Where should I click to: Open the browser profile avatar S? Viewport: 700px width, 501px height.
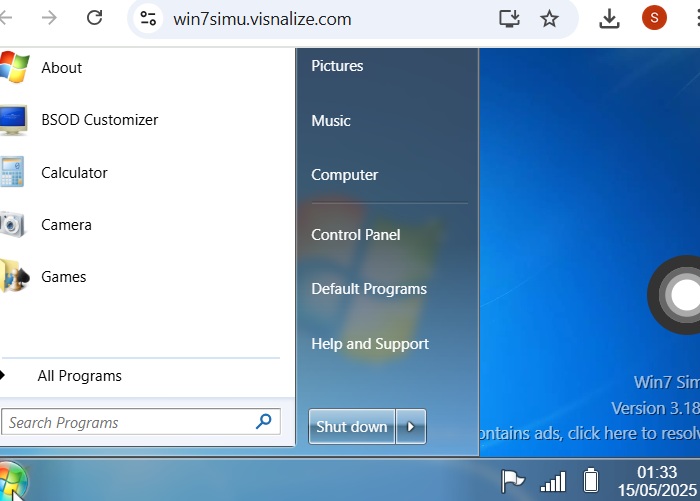[654, 18]
